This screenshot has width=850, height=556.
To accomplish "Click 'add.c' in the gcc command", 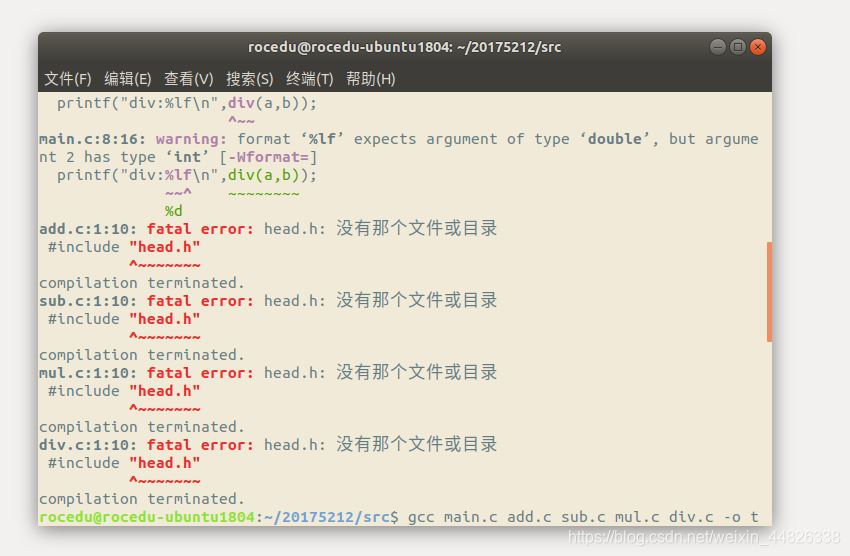I will point(529,517).
